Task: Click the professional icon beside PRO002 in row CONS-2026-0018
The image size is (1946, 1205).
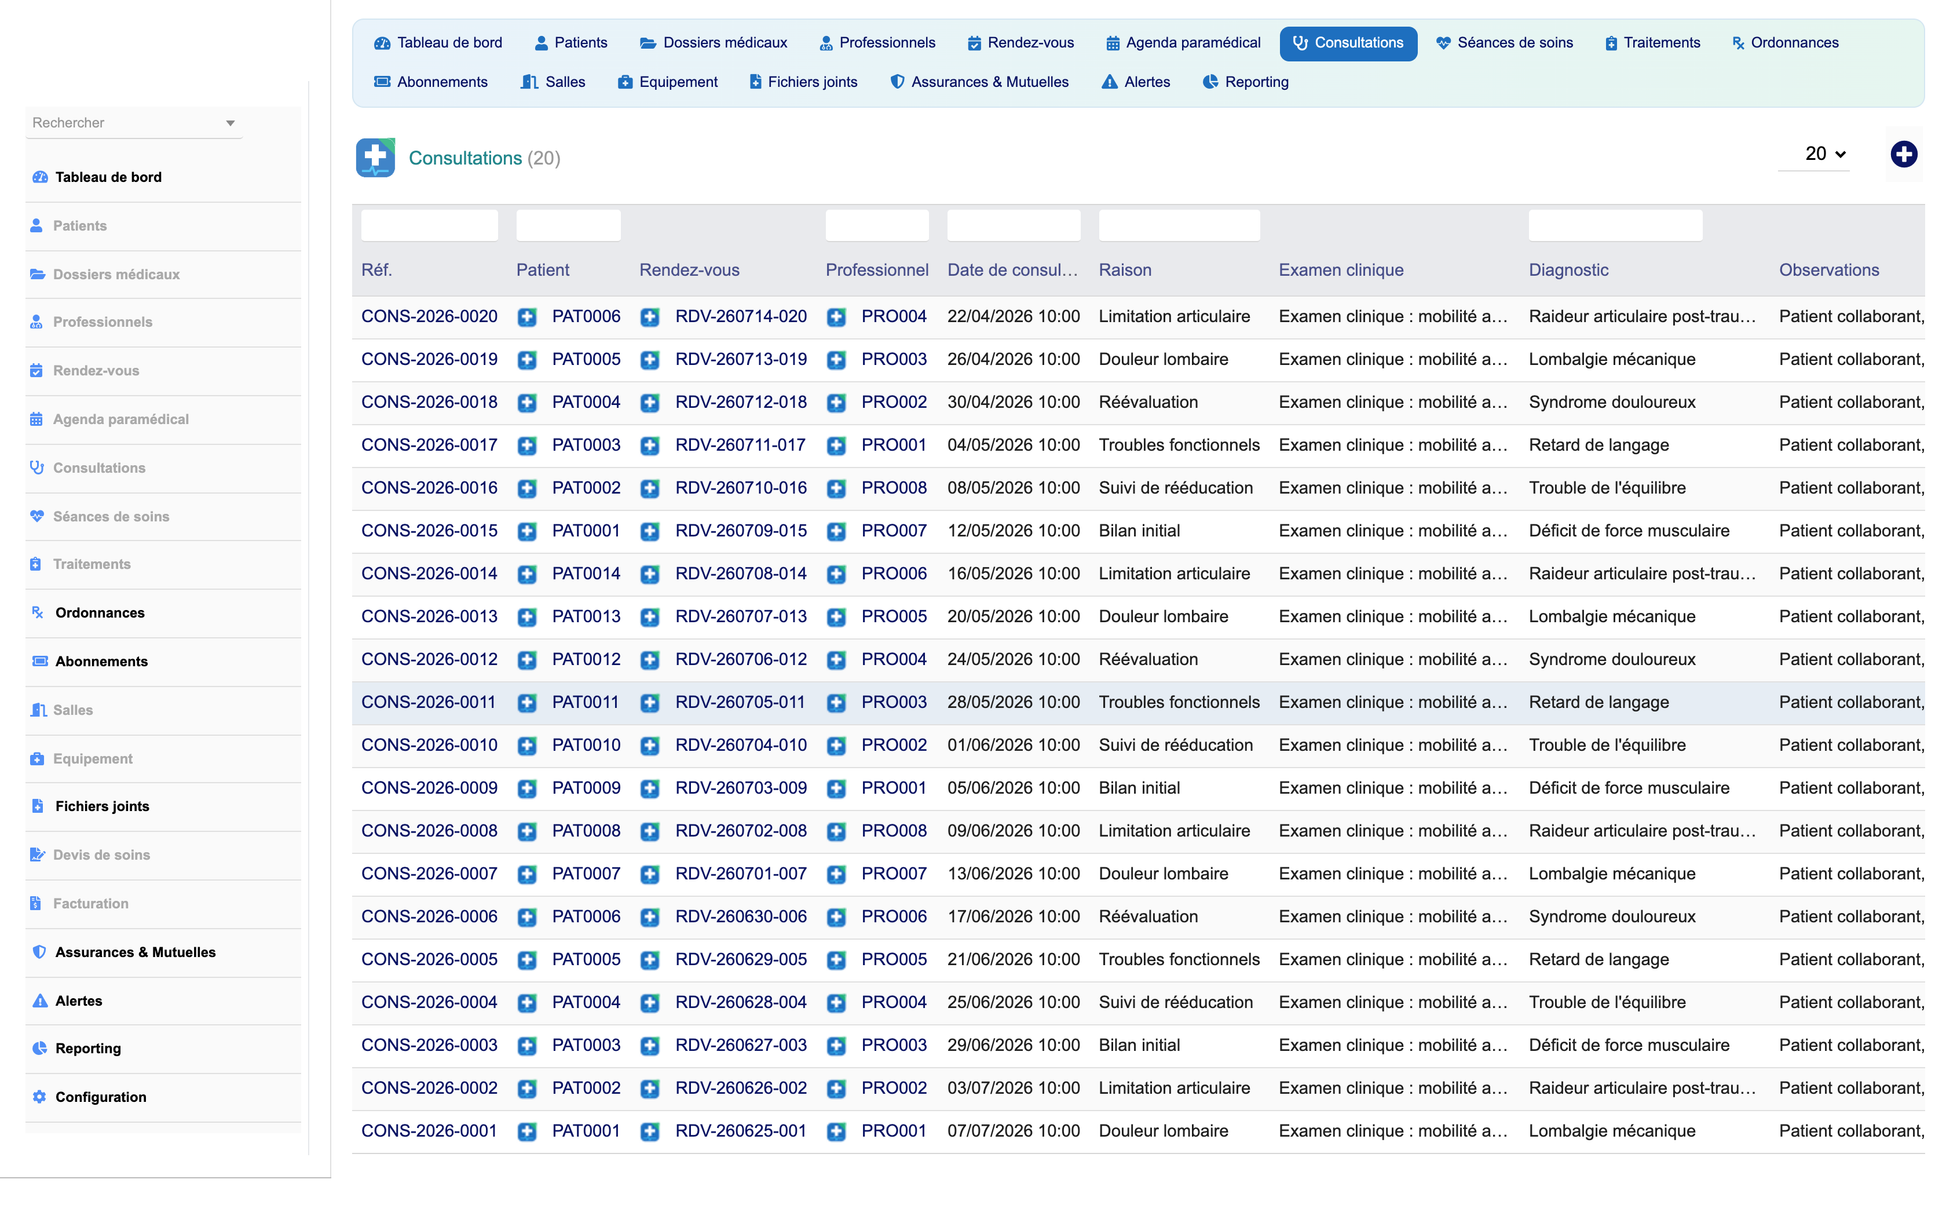Action: [x=836, y=403]
